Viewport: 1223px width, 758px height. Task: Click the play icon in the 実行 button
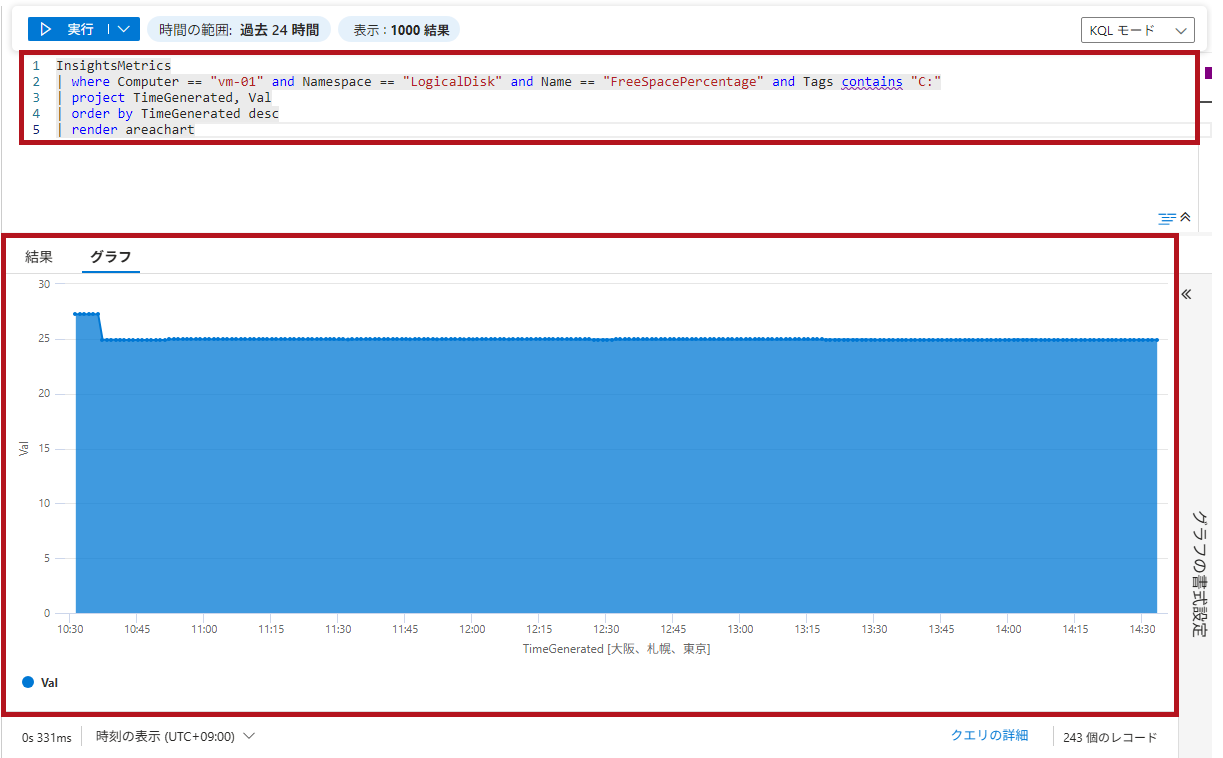46,30
